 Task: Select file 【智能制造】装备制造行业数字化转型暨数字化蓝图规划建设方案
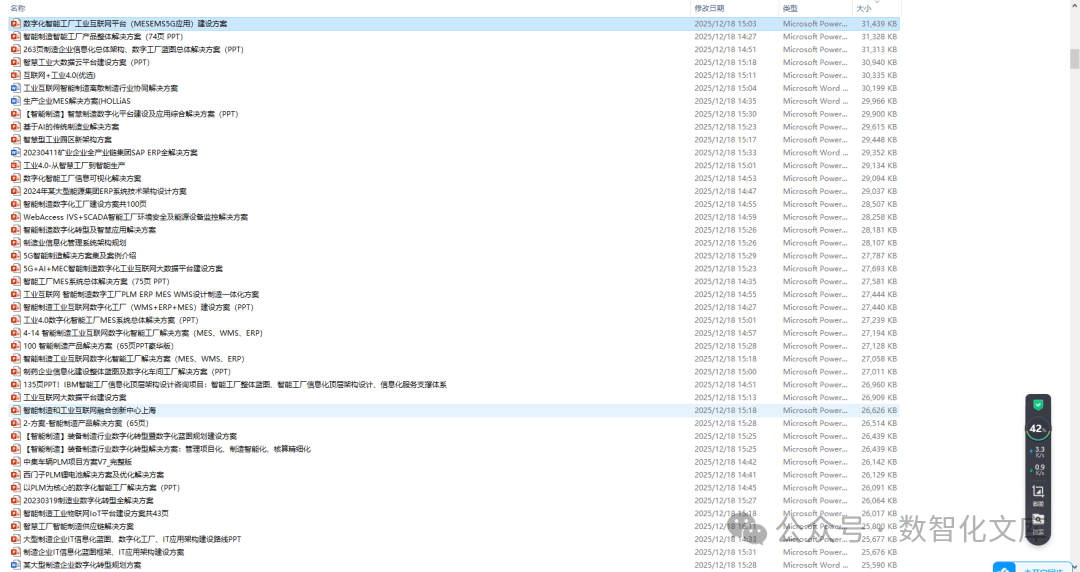pos(129,436)
